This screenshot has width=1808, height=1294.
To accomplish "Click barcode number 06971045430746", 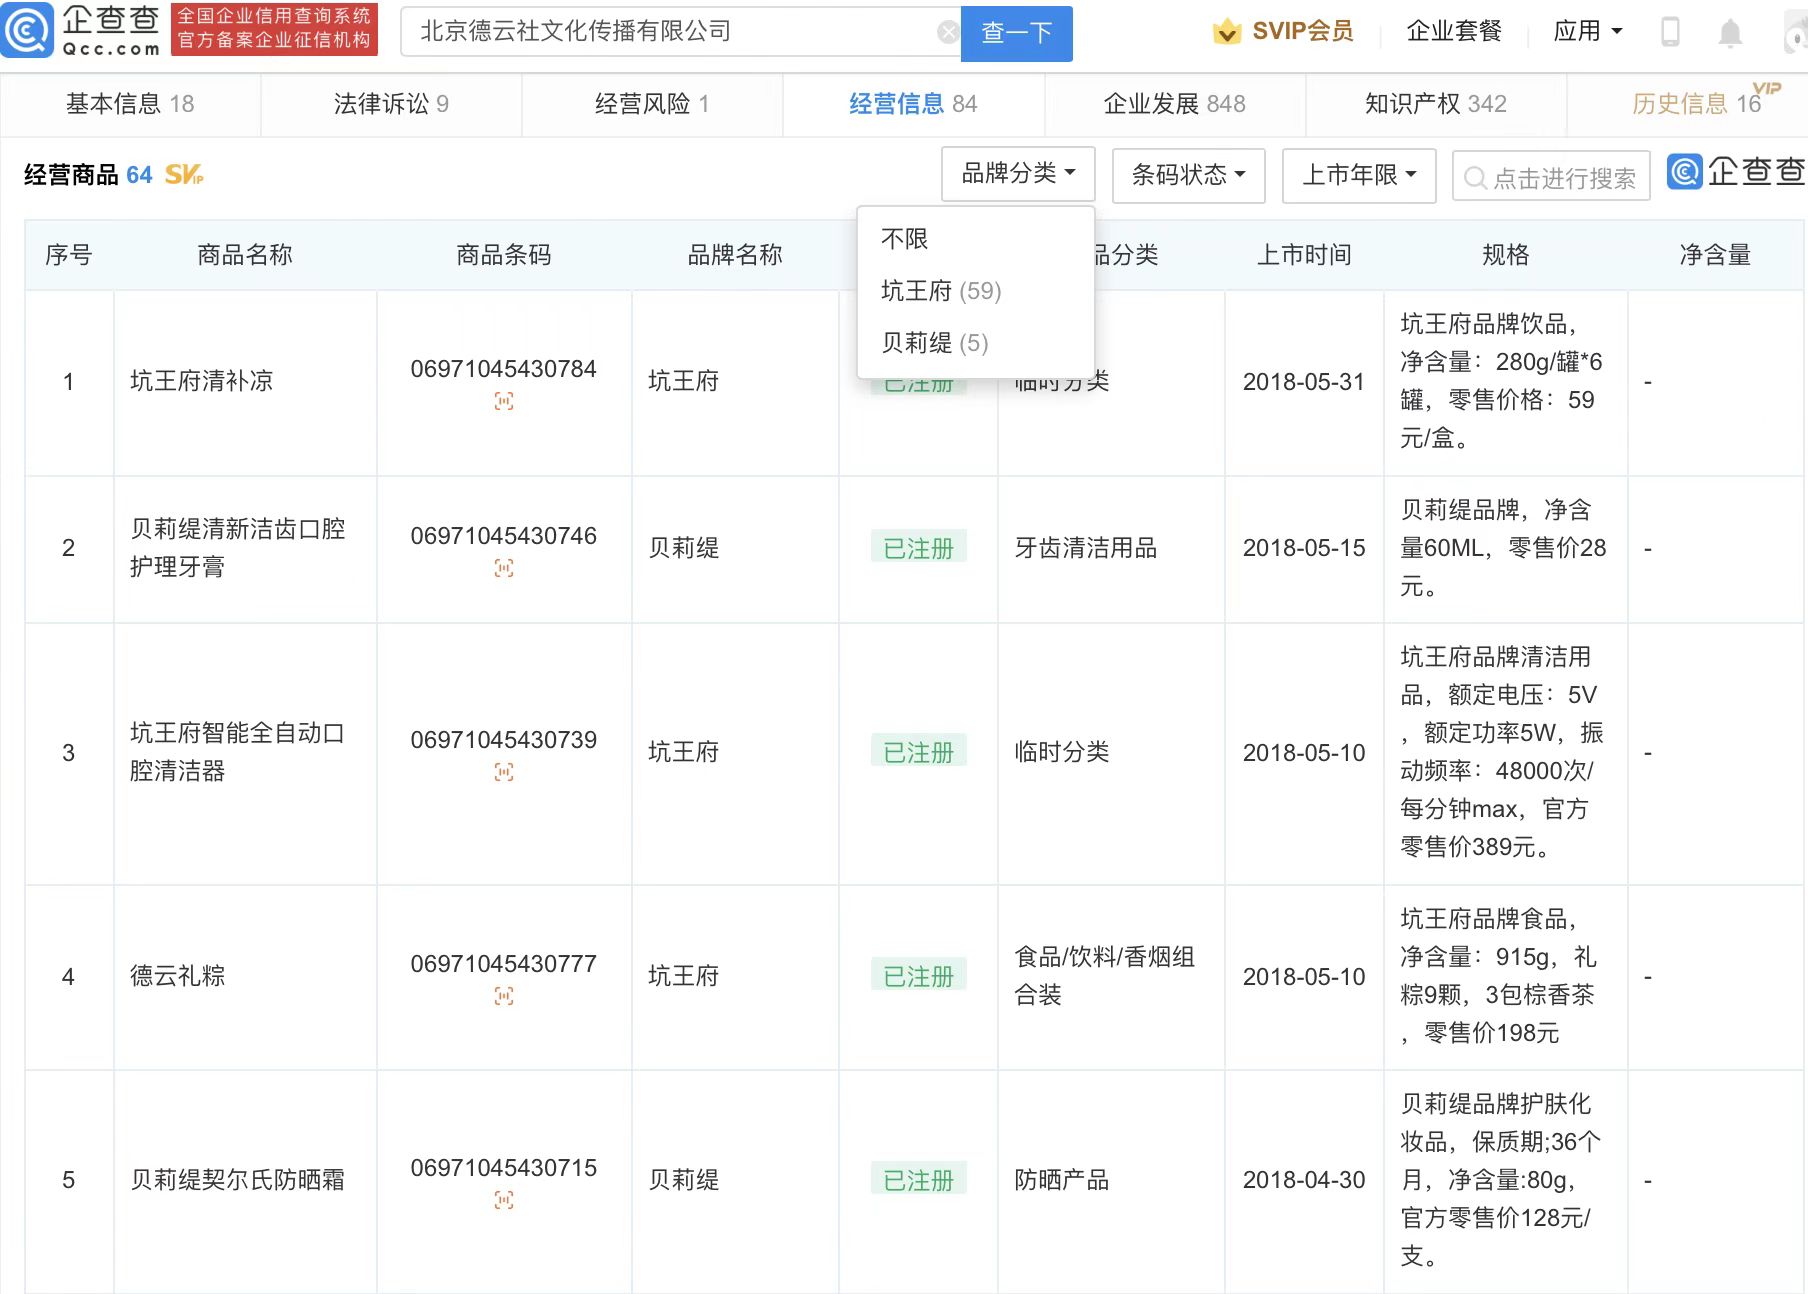I will 504,536.
